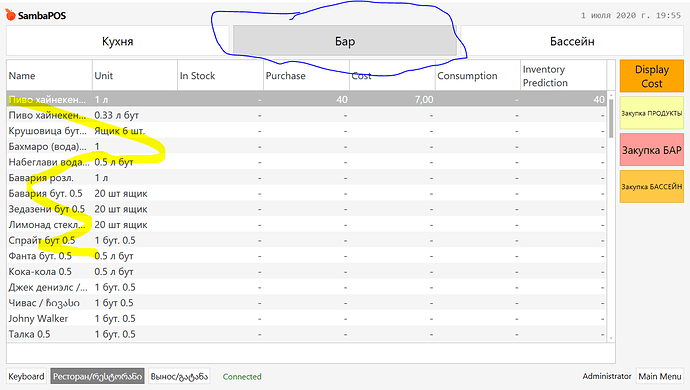
Task: Select the Лимонад стекл row
Action: pos(307,224)
